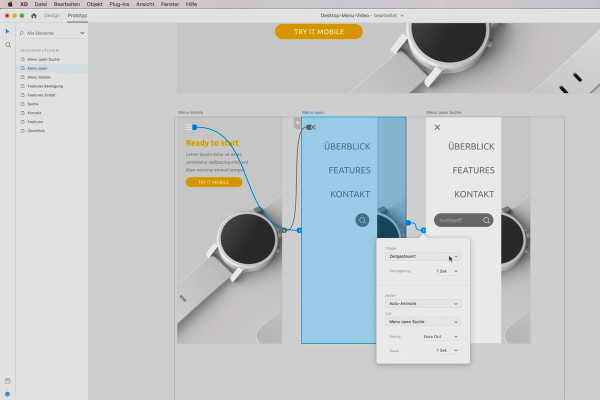This screenshot has width=600, height=400.
Task: Open the Verzögerung 1 Sek dropdown
Action: click(x=447, y=271)
